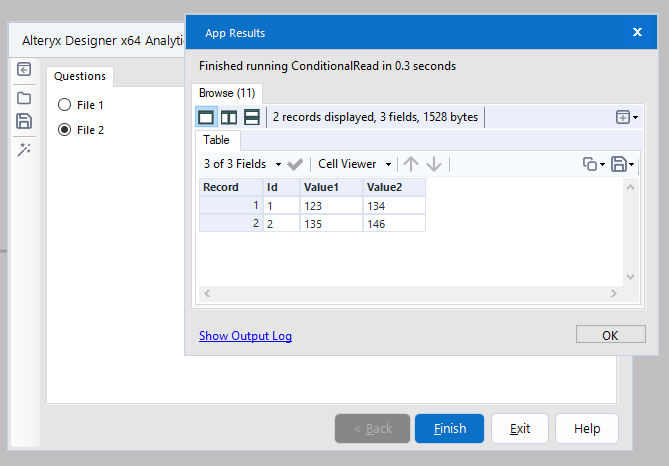This screenshot has width=669, height=466.
Task: Click the magic wand icon in the sidebar
Action: tap(24, 149)
